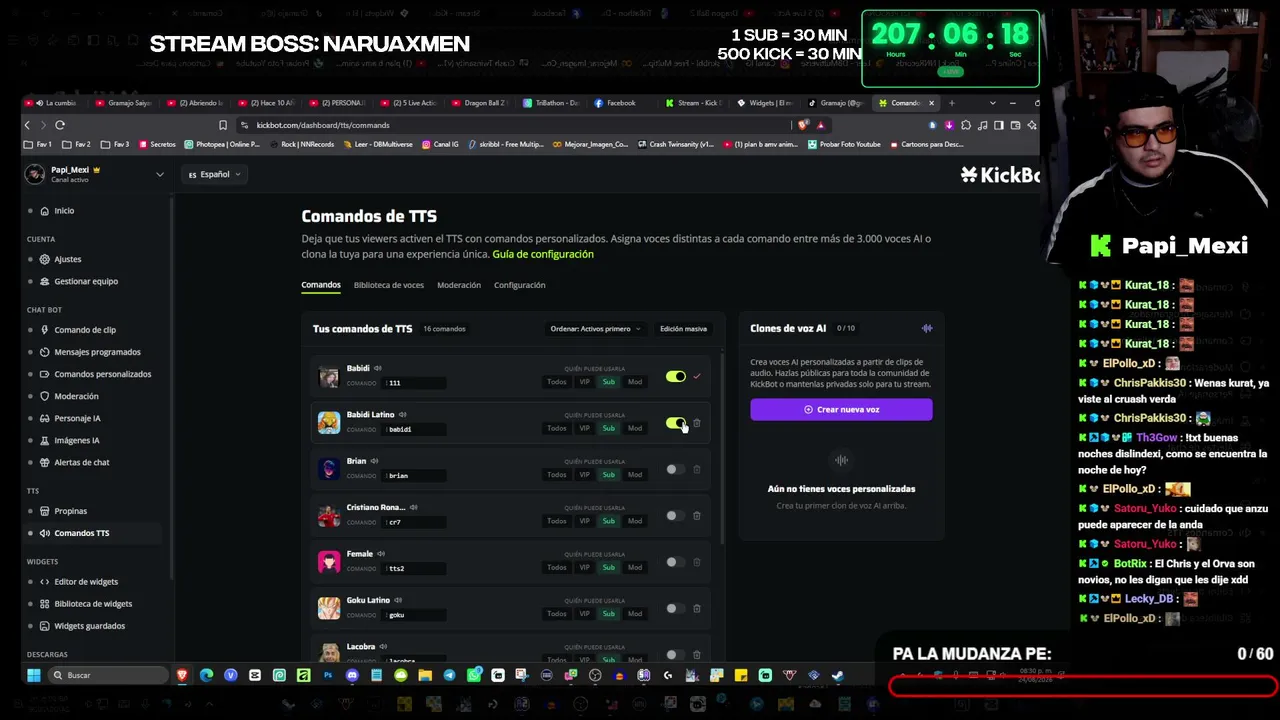
Task: Delete the Cristiano Ronaldo command trash icon
Action: coord(697,516)
